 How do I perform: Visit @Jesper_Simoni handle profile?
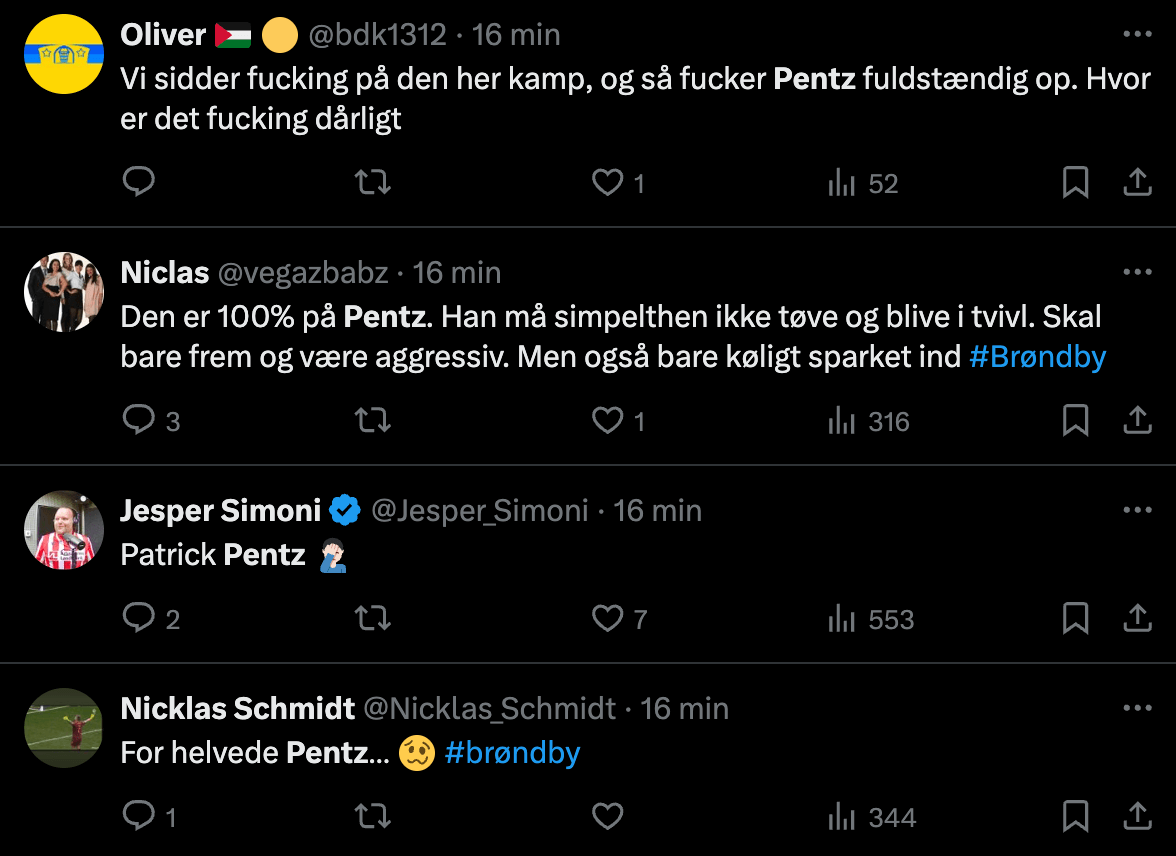point(480,511)
